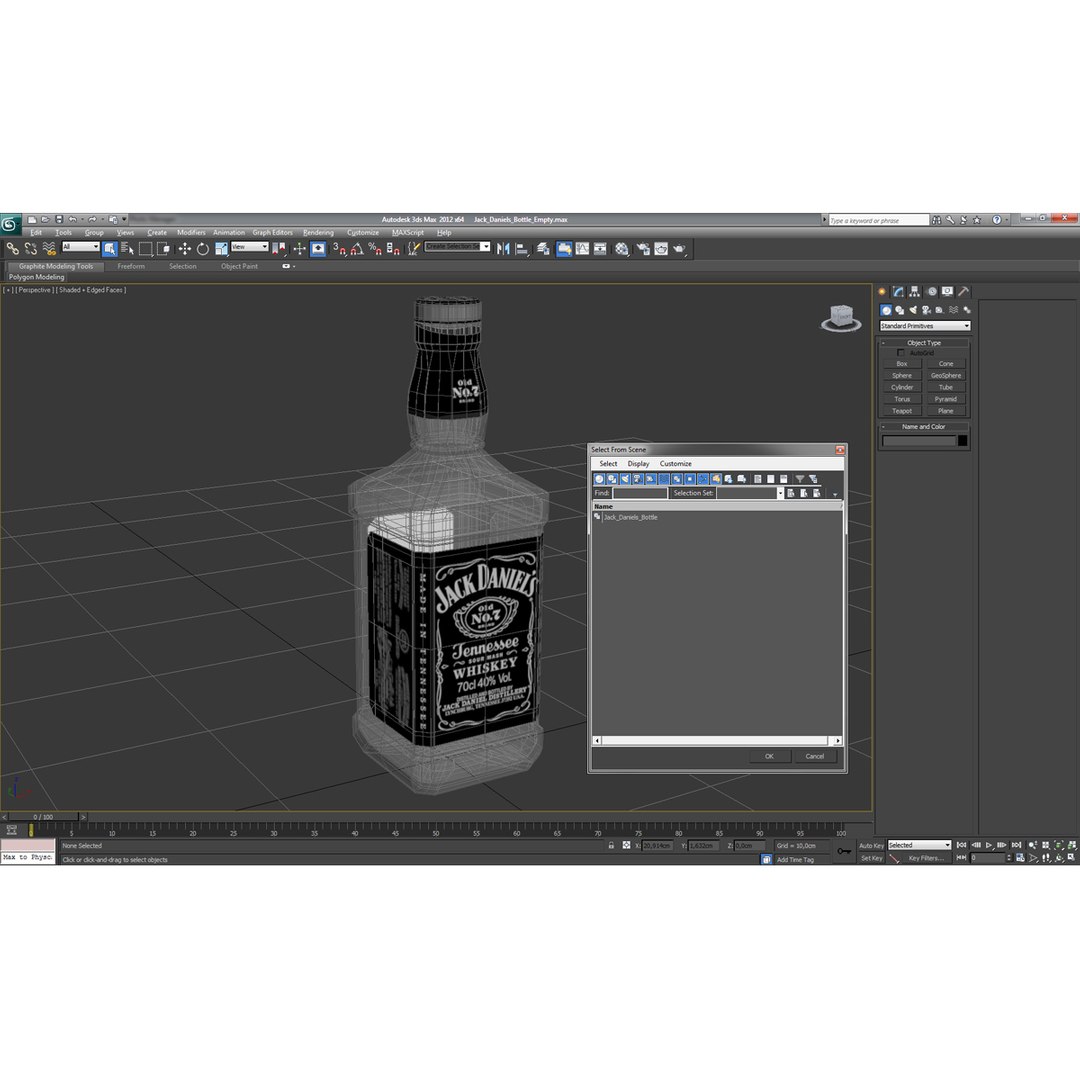Click the 0 / 100 time slider
This screenshot has width=1080, height=1080.
(43, 817)
